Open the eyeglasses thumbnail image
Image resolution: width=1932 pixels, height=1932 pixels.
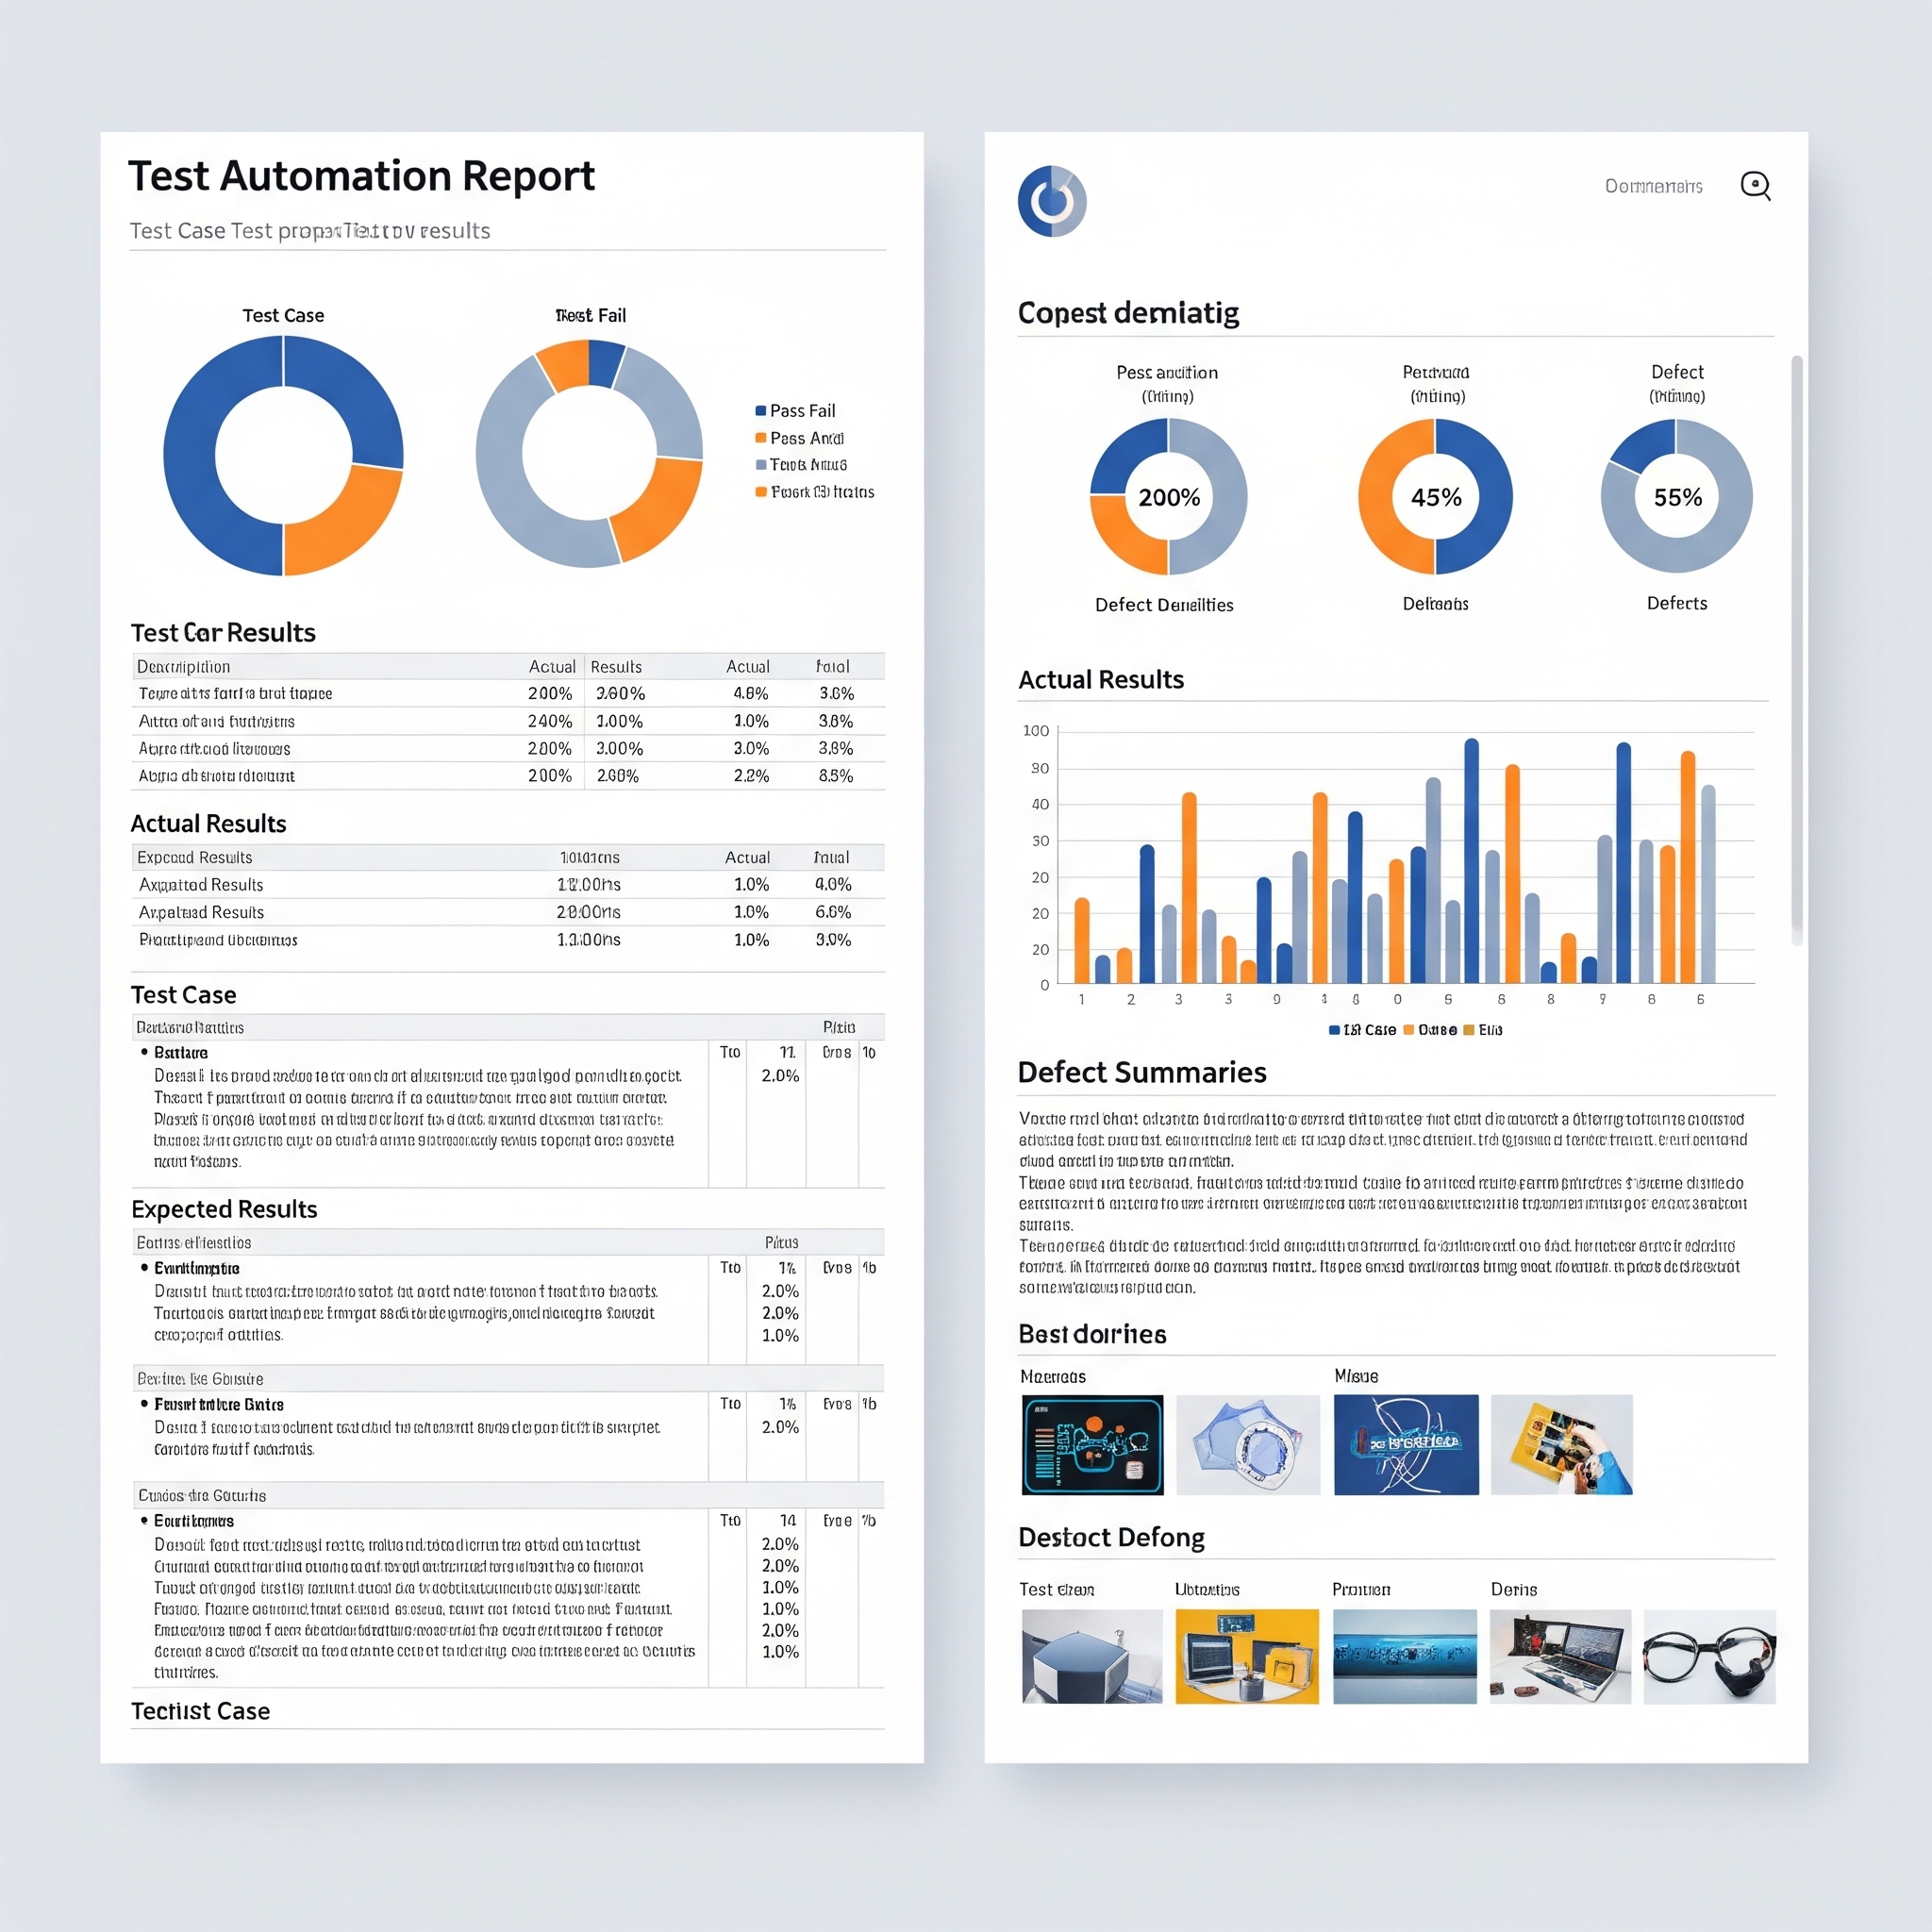[x=1709, y=1657]
